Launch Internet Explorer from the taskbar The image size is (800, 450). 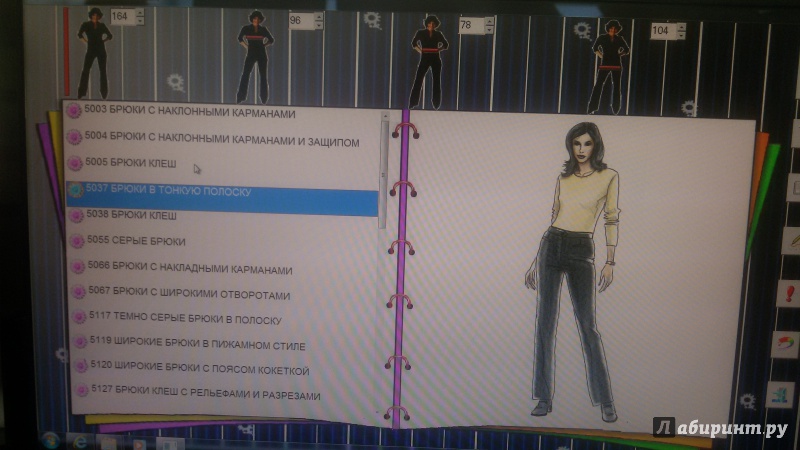point(79,442)
